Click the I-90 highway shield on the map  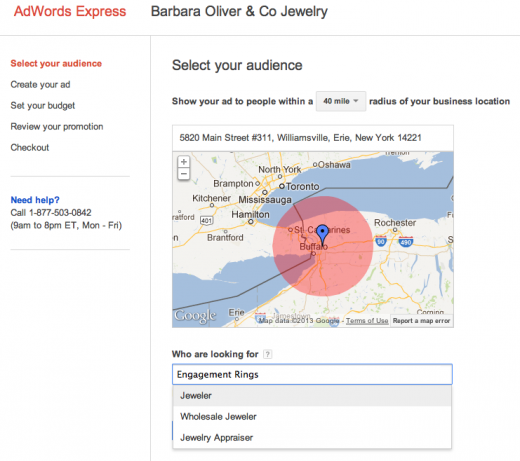tap(381, 241)
